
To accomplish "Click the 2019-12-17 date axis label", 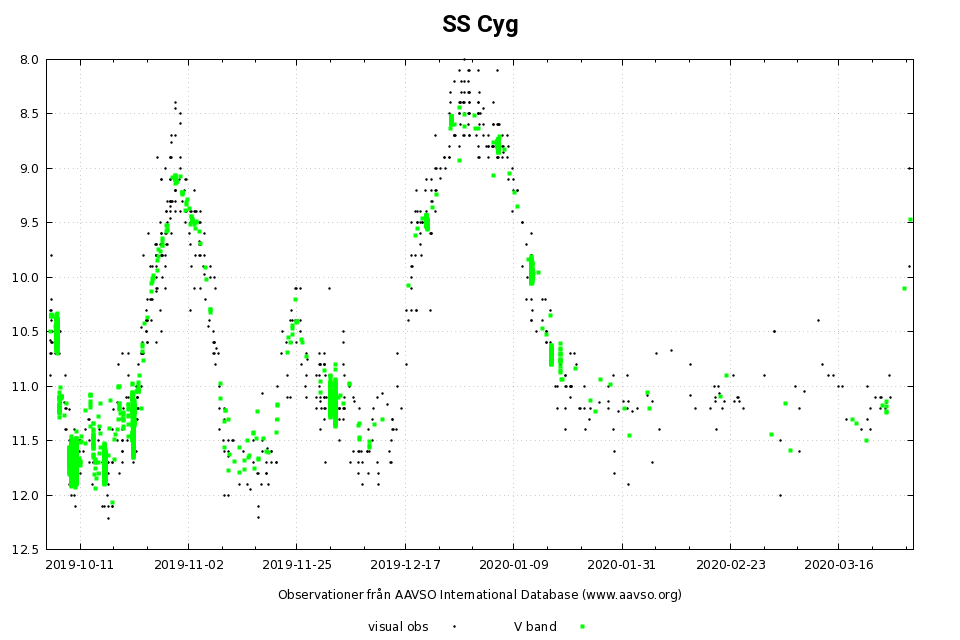I will pyautogui.click(x=405, y=564).
